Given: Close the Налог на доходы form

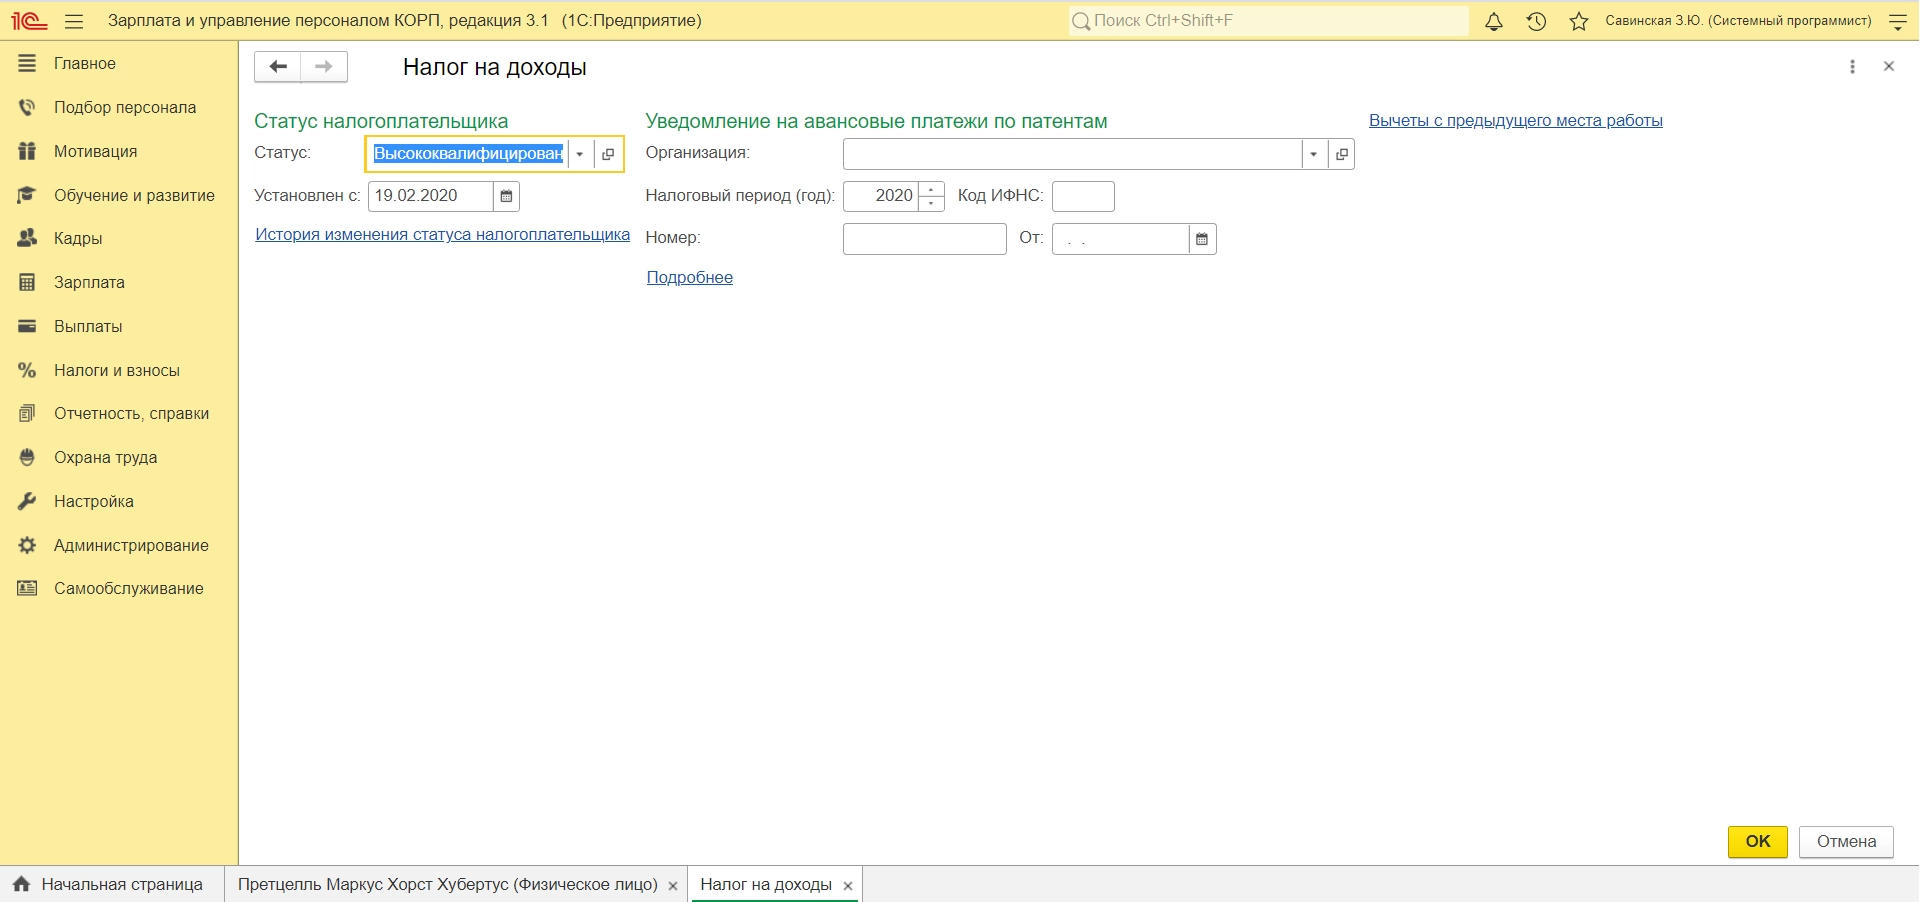Looking at the screenshot, I should point(1889,67).
